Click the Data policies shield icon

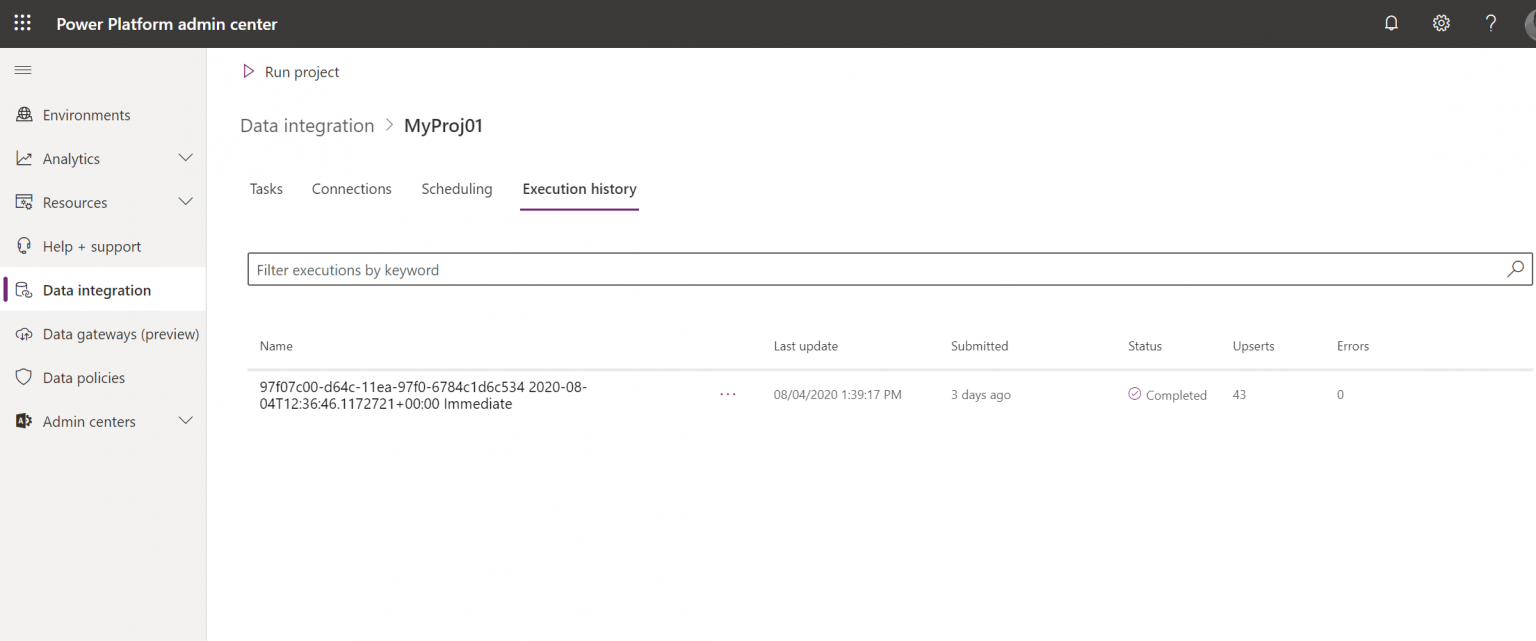tap(22, 377)
